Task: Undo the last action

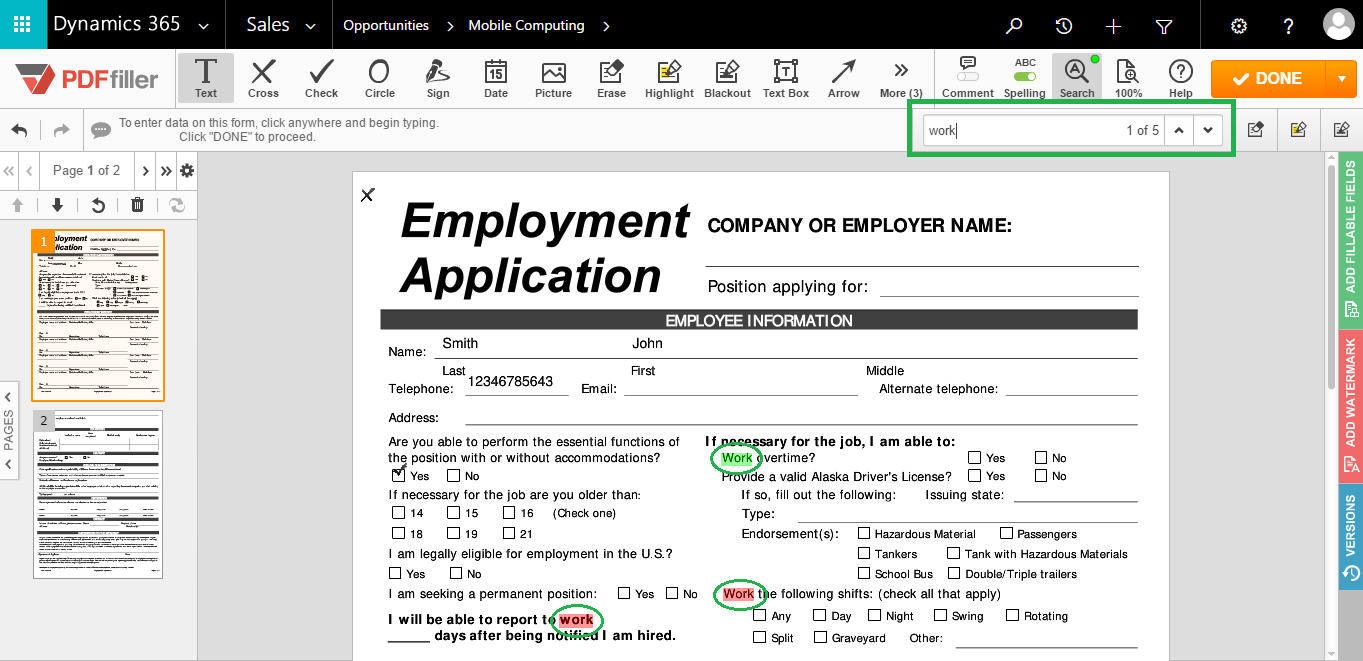Action: pos(19,130)
